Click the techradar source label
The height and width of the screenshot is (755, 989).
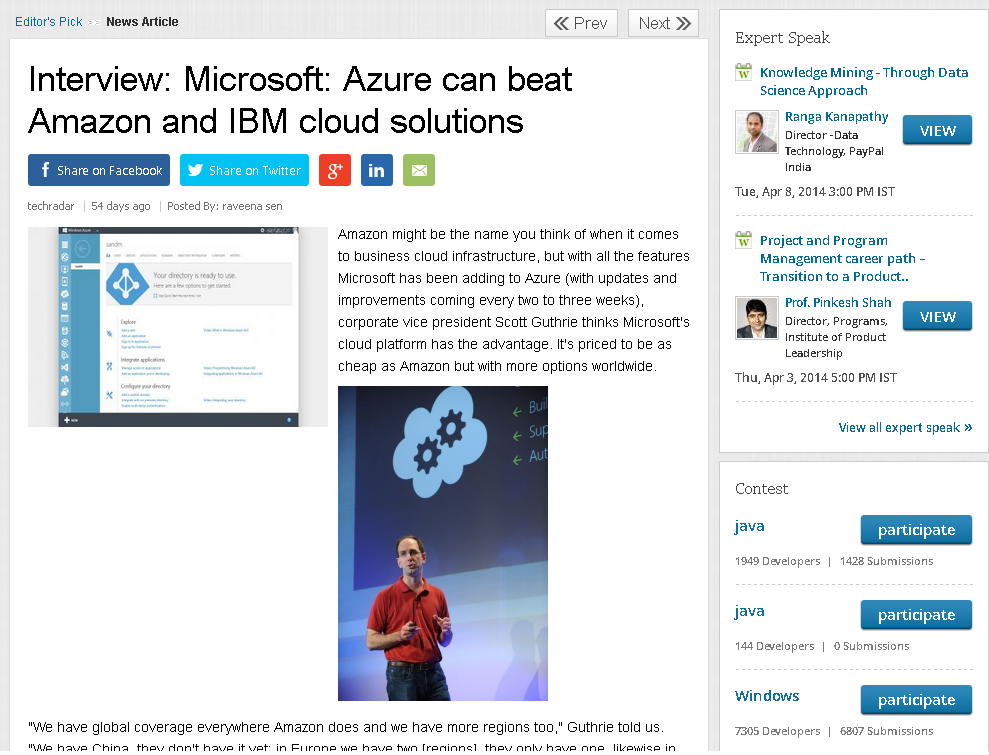(x=50, y=206)
